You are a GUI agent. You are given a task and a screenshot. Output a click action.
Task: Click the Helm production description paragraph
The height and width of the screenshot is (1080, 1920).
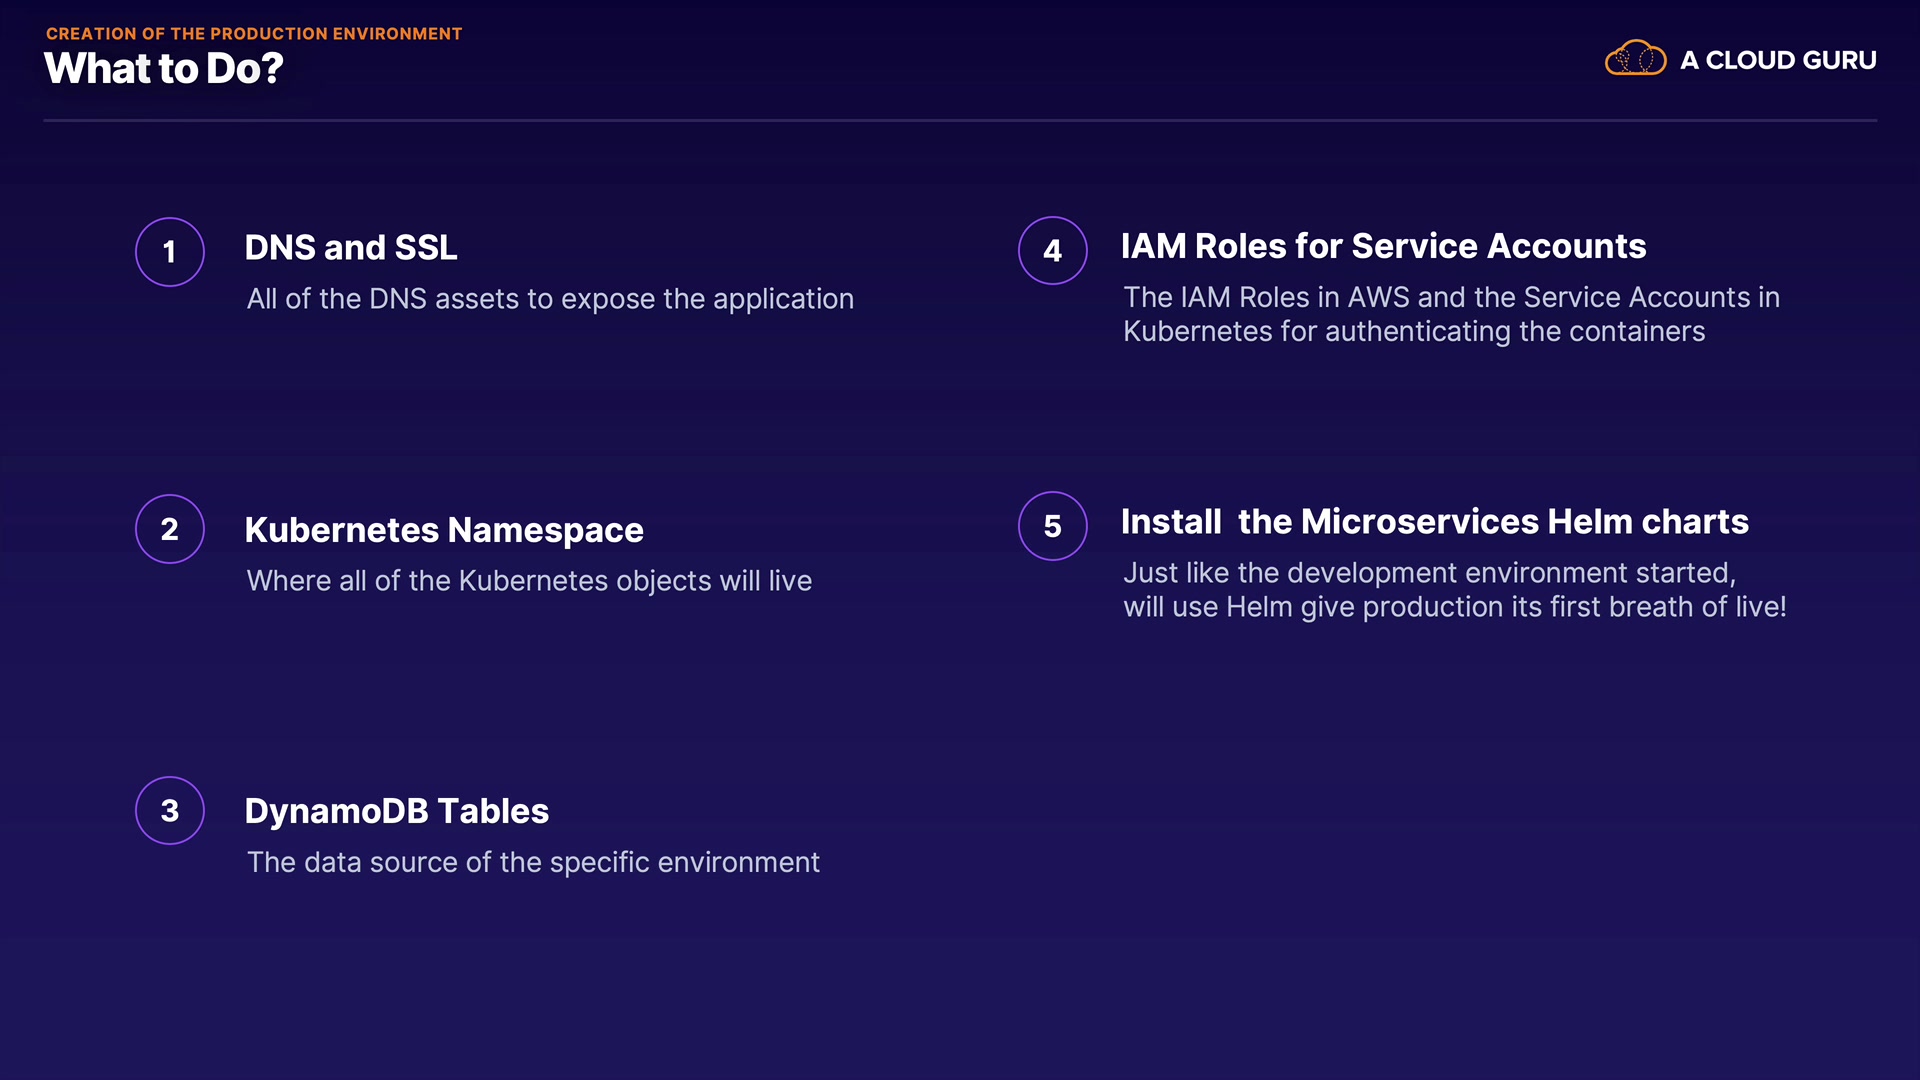point(1454,590)
